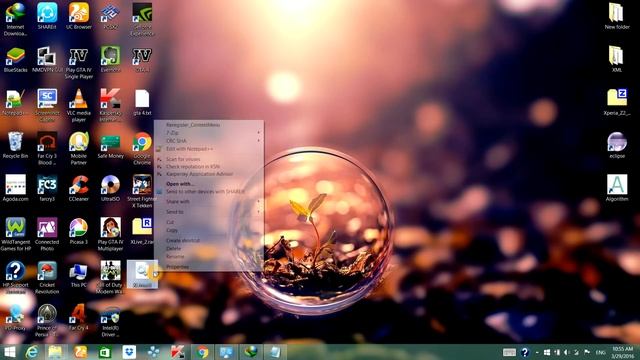640x360 pixels.
Task: Select the Algorithm desktop icon
Action: pos(617,188)
